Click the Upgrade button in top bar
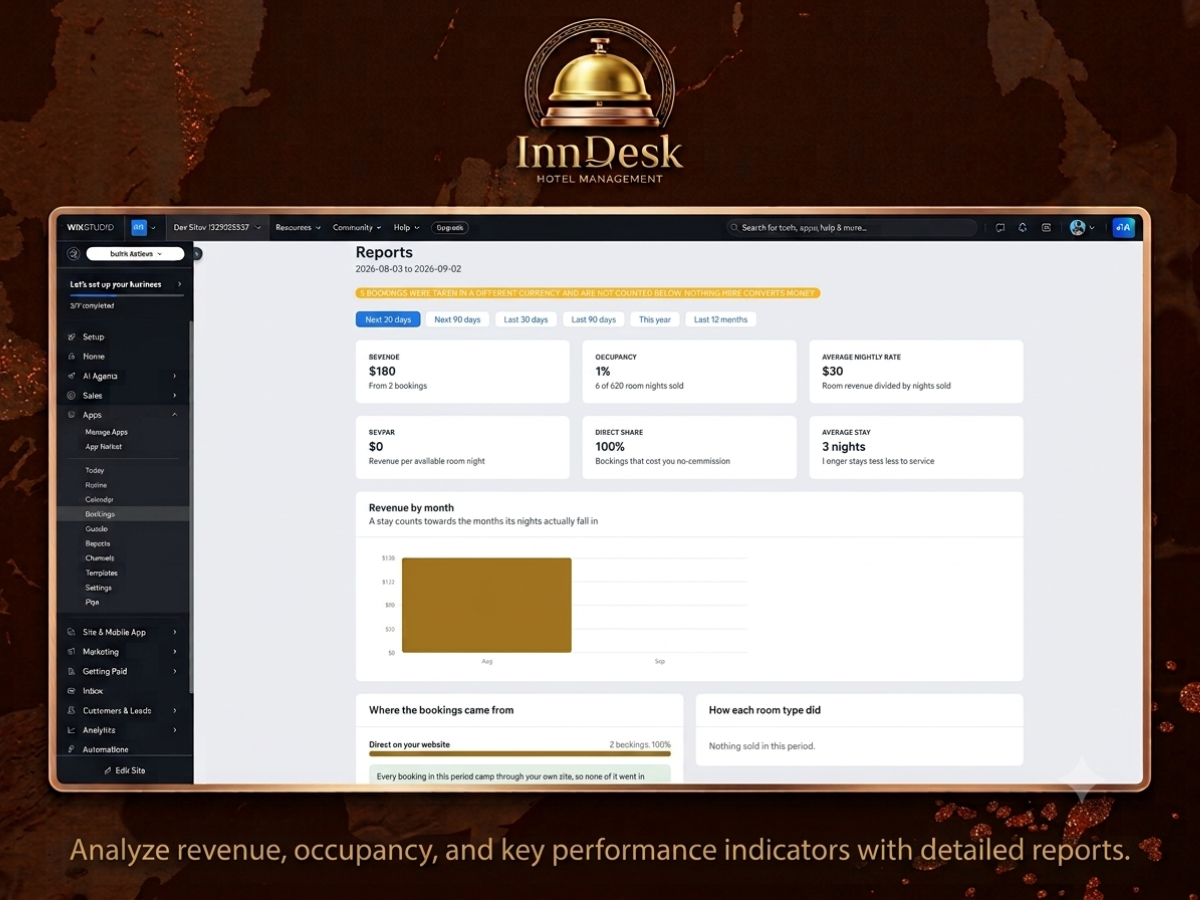Viewport: 1200px width, 900px height. pyautogui.click(x=450, y=228)
